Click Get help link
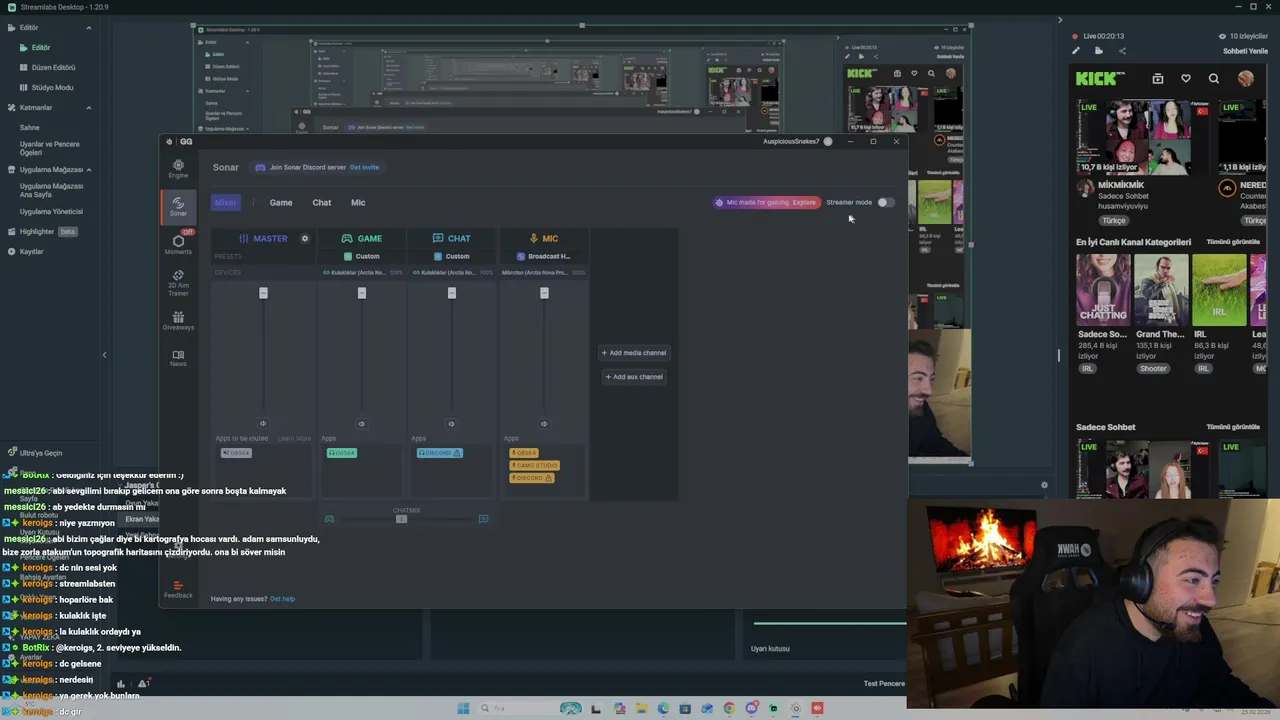1280x720 pixels. (x=282, y=599)
